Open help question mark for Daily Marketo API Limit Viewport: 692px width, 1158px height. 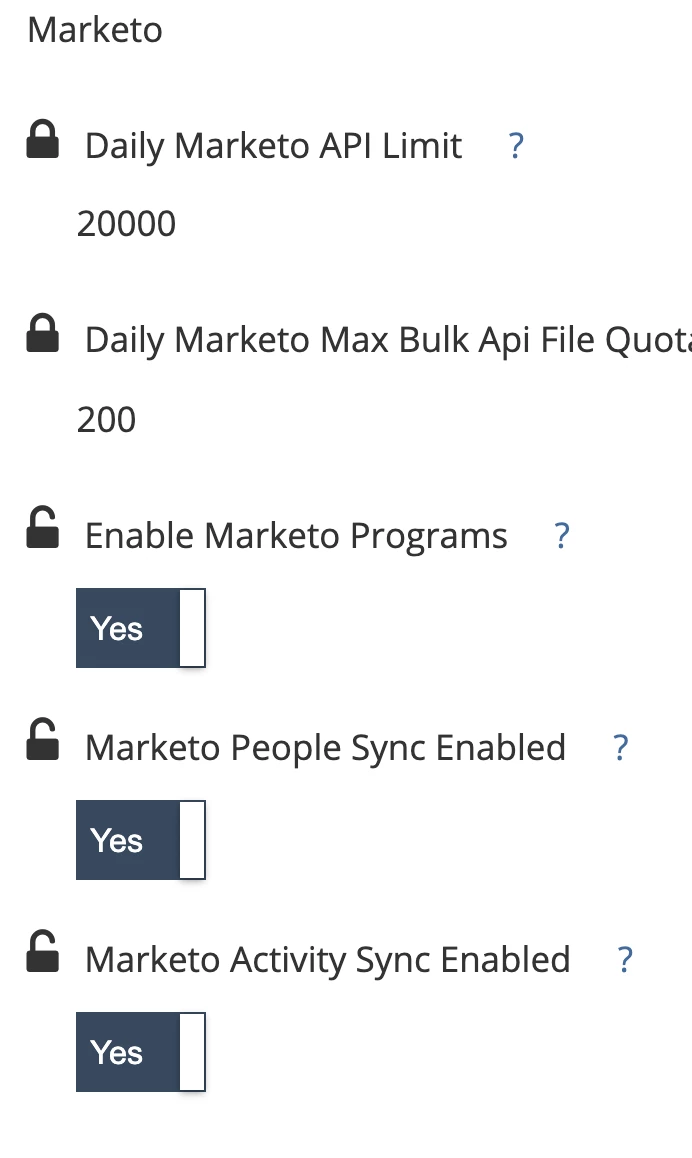click(x=516, y=146)
